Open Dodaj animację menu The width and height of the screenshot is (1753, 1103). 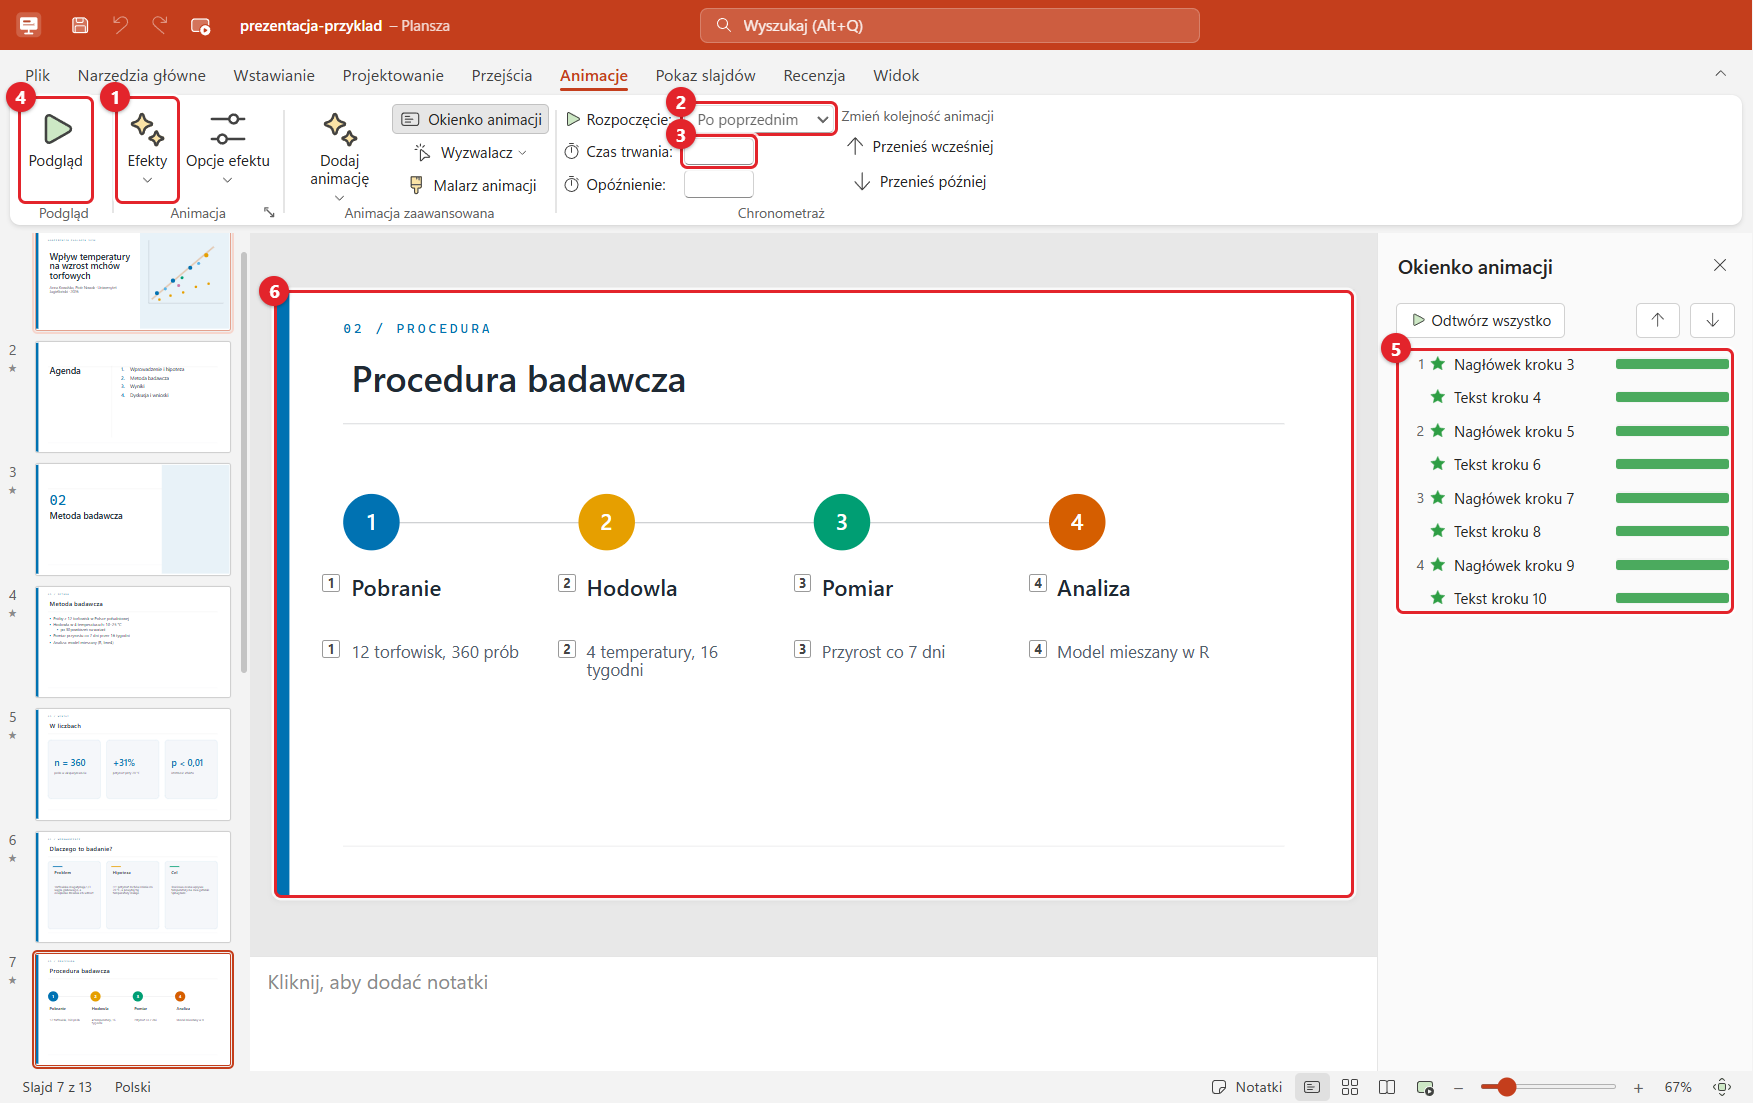(339, 155)
